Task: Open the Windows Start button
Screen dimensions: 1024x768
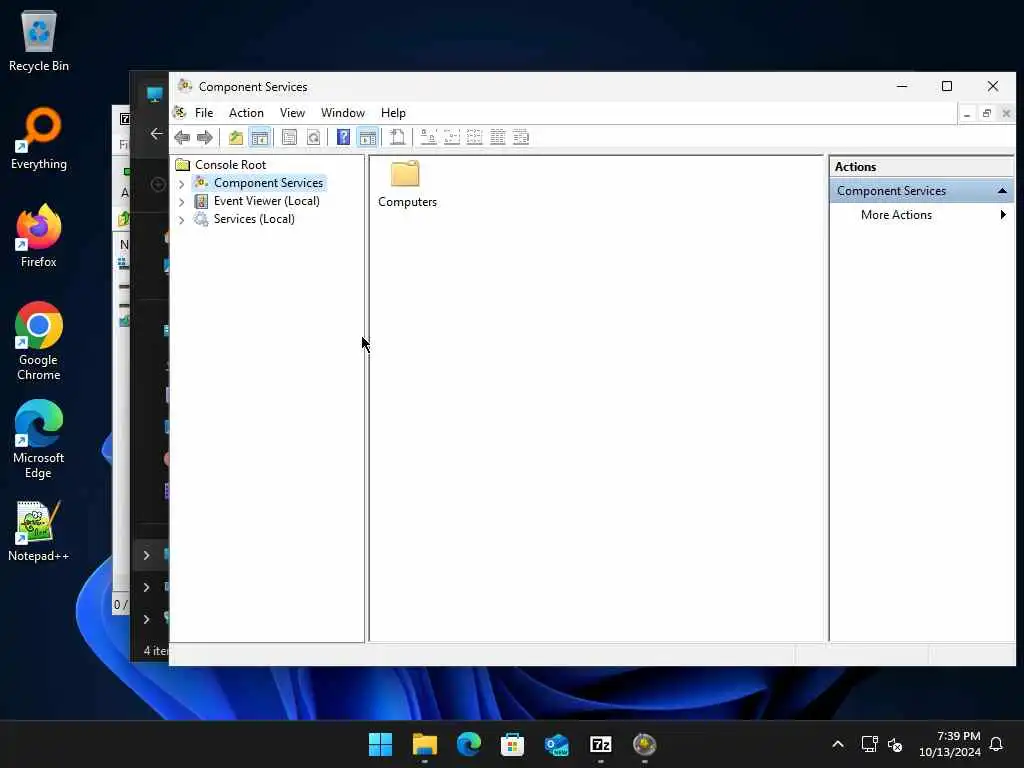Action: click(x=380, y=744)
